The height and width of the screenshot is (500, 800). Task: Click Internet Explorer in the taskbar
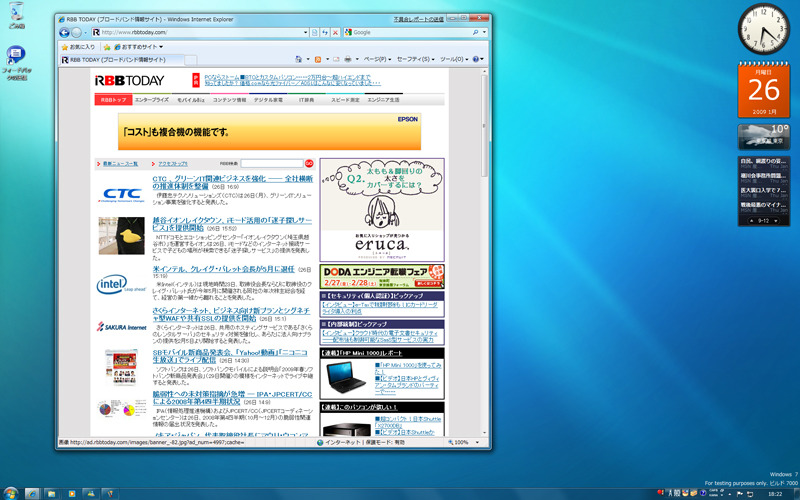pos(32,493)
